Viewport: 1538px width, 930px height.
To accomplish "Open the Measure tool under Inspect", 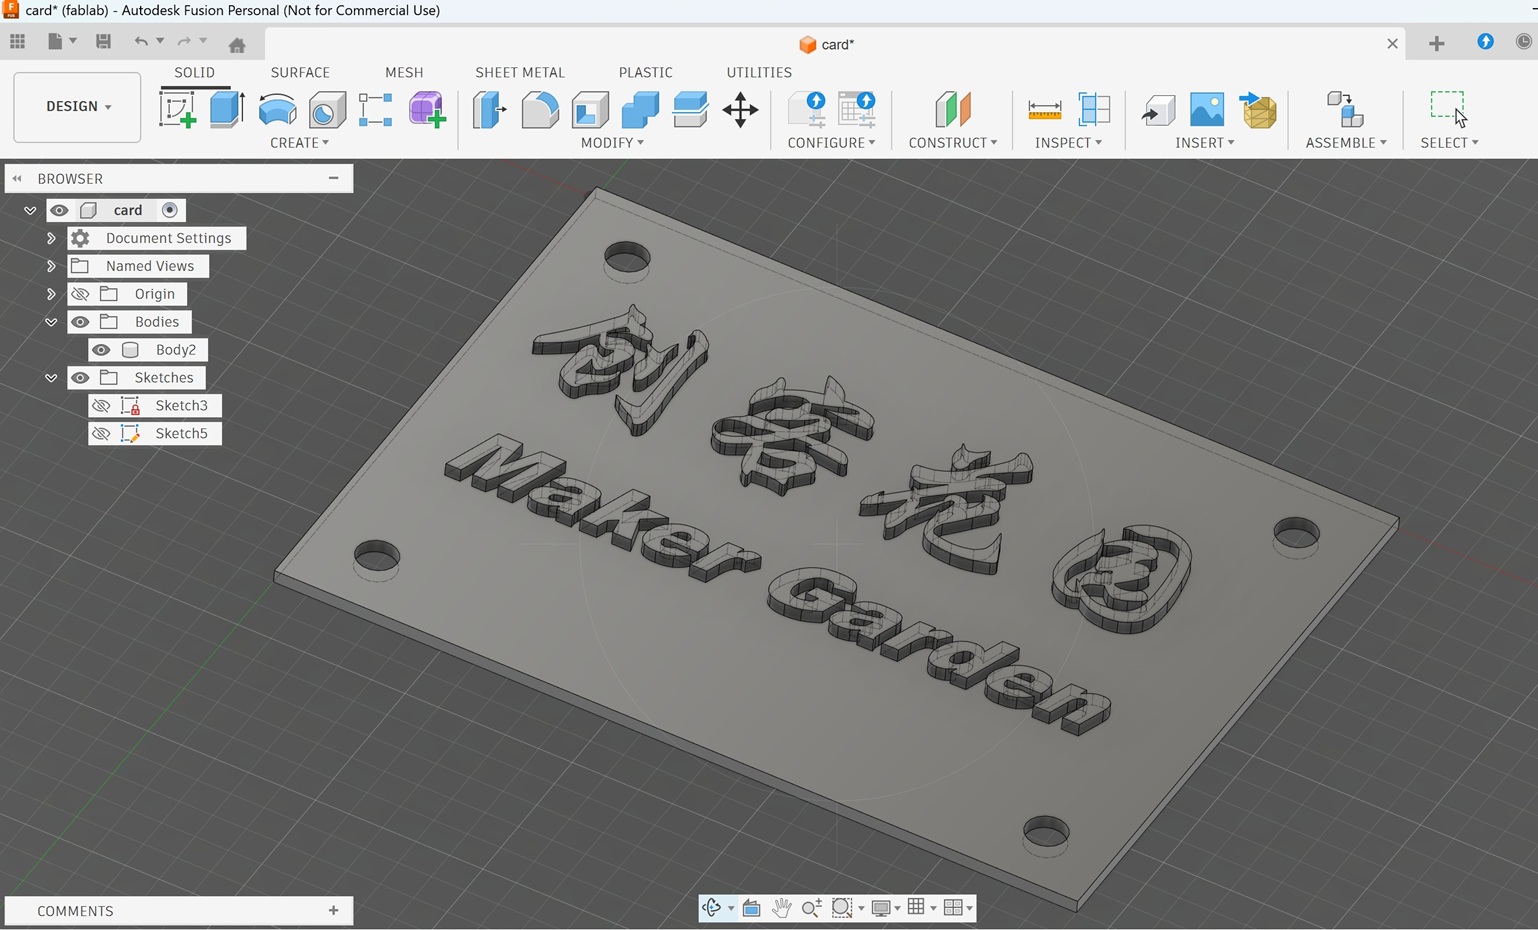I will coord(1042,110).
